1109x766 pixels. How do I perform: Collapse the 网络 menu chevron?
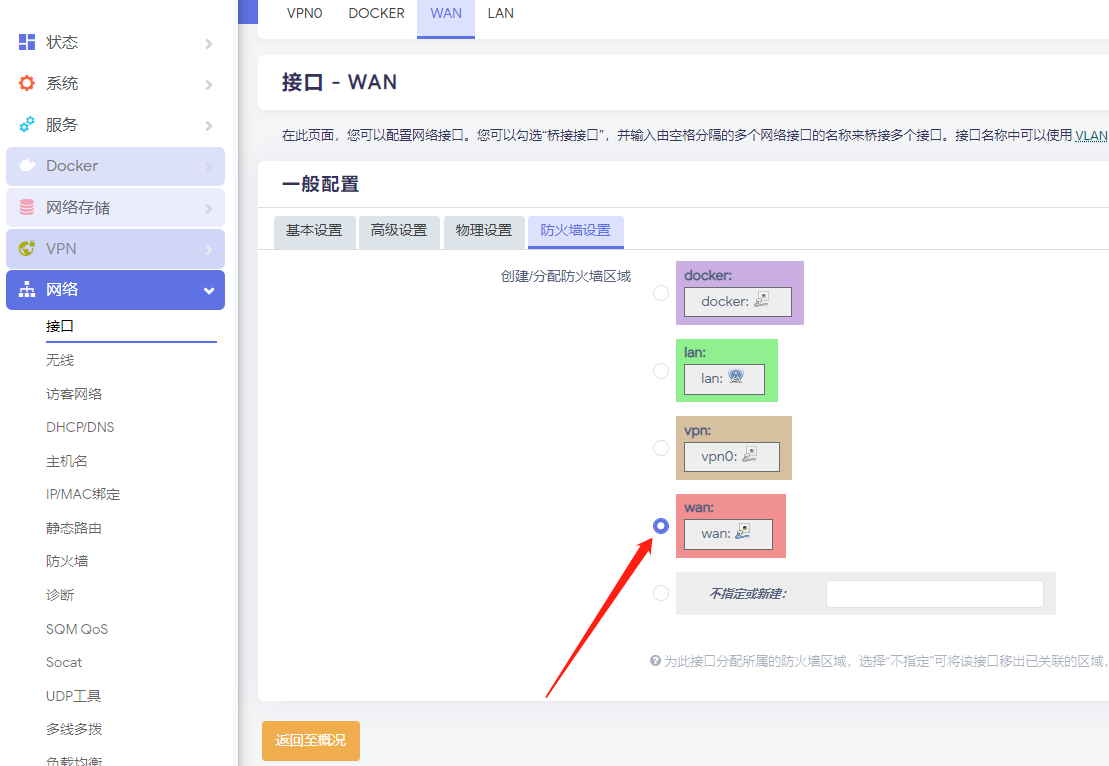tap(208, 291)
